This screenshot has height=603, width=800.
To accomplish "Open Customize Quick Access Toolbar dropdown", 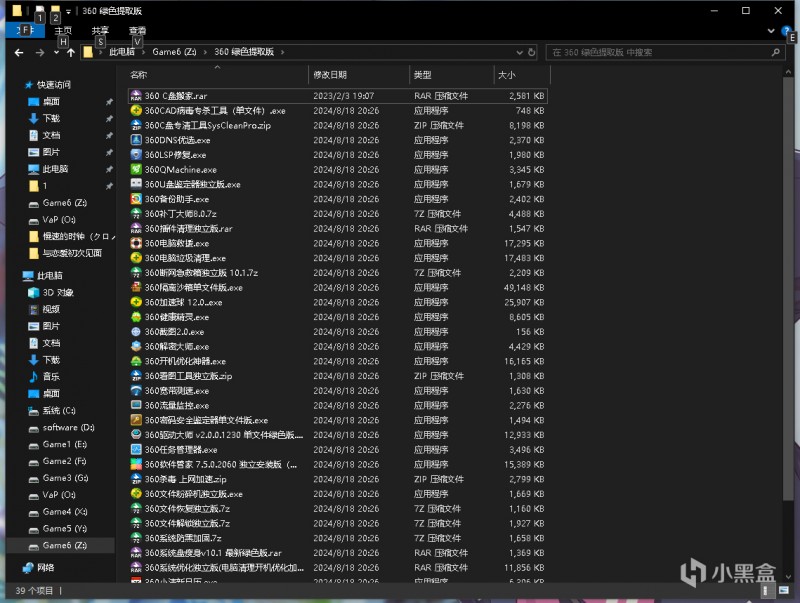I will 68,11.
